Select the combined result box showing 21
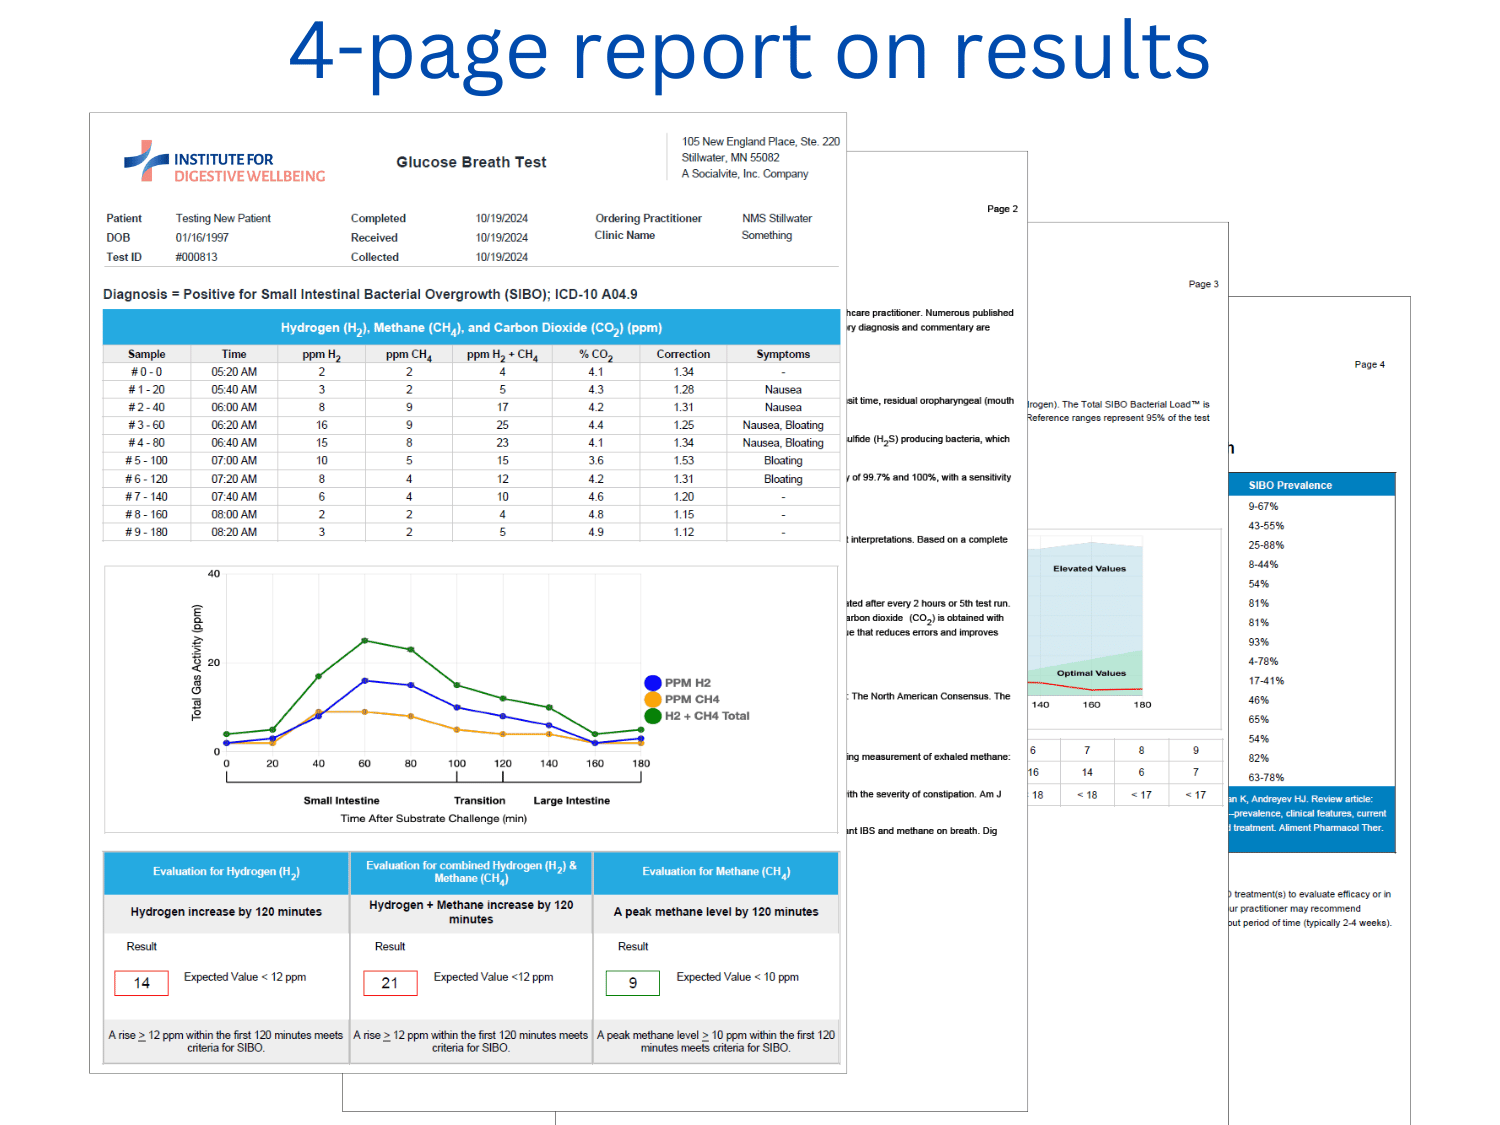This screenshot has width=1500, height=1125. (390, 983)
